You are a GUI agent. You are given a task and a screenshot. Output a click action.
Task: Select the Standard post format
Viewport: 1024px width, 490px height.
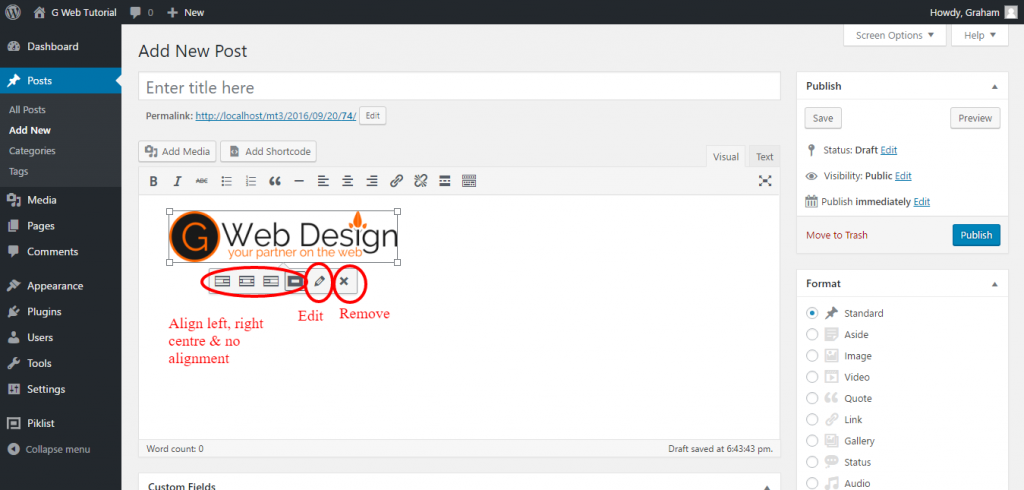point(812,313)
